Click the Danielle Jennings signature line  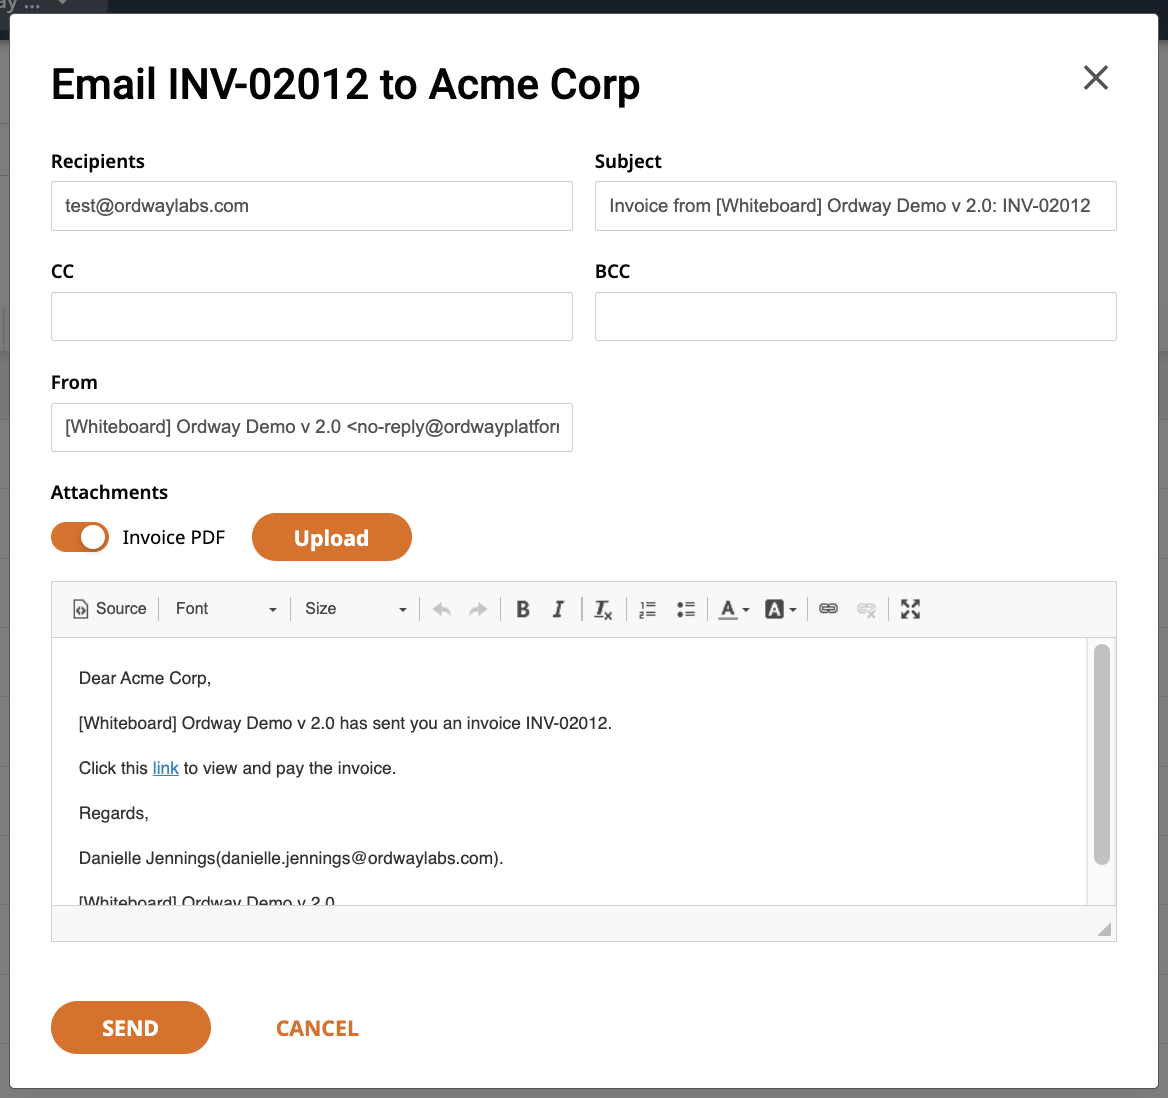[x=291, y=858]
